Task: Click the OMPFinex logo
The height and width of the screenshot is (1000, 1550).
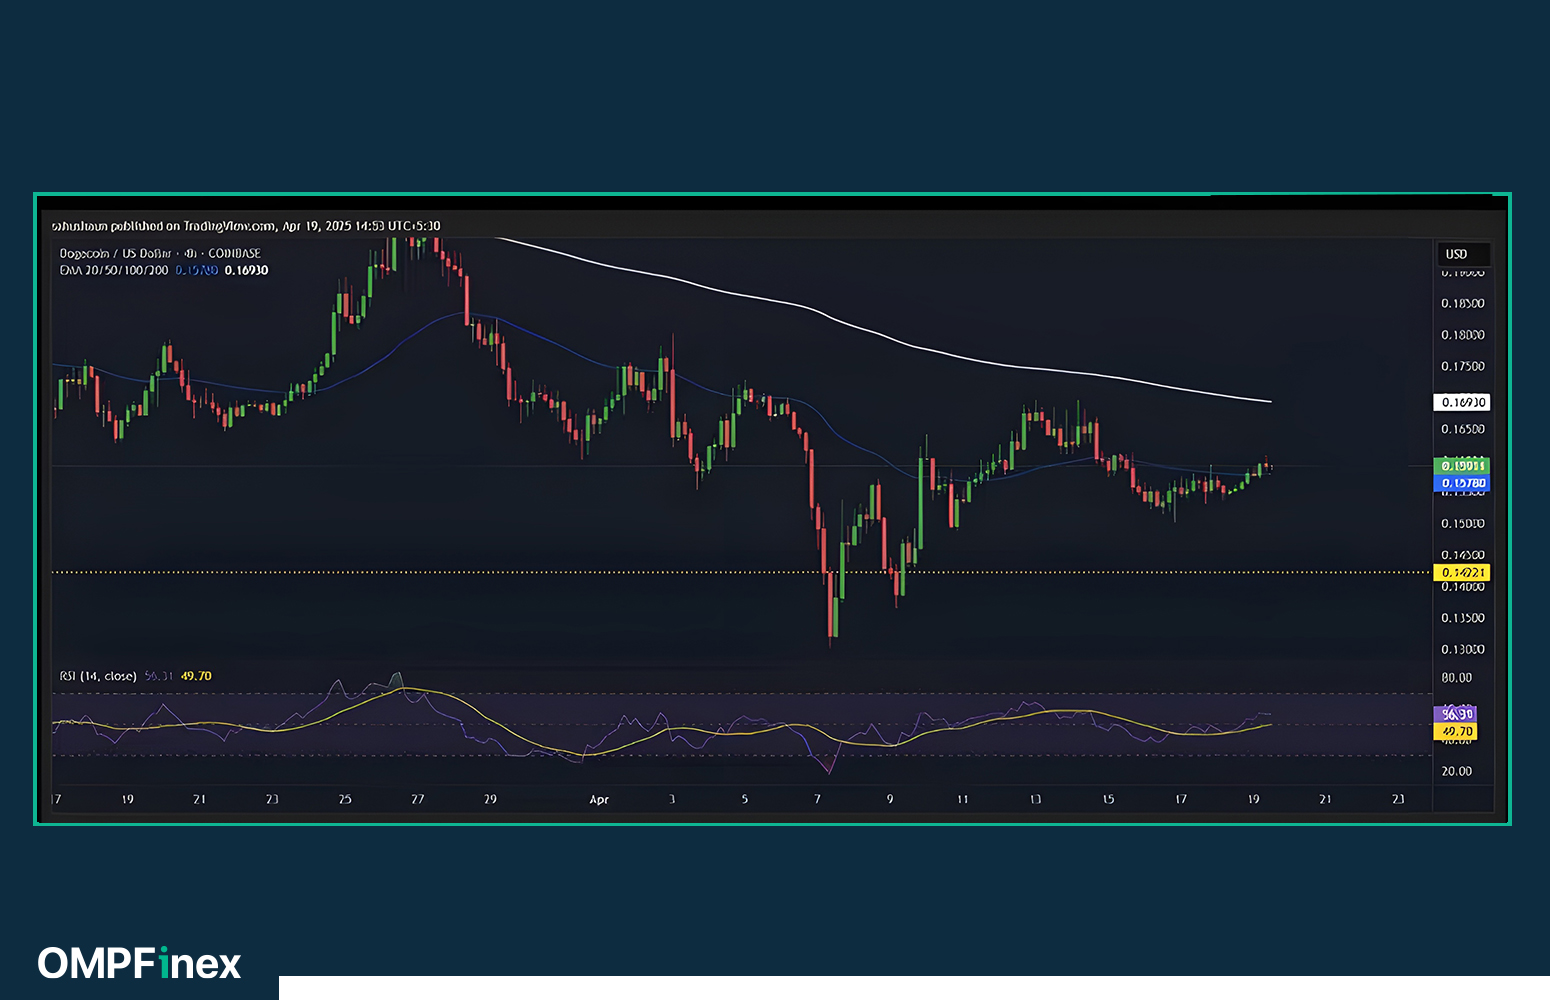Action: click(x=140, y=963)
